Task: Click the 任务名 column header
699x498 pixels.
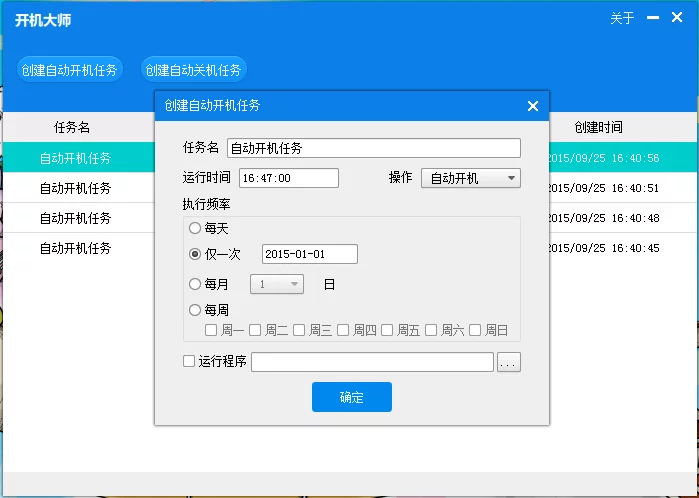Action: click(x=72, y=128)
